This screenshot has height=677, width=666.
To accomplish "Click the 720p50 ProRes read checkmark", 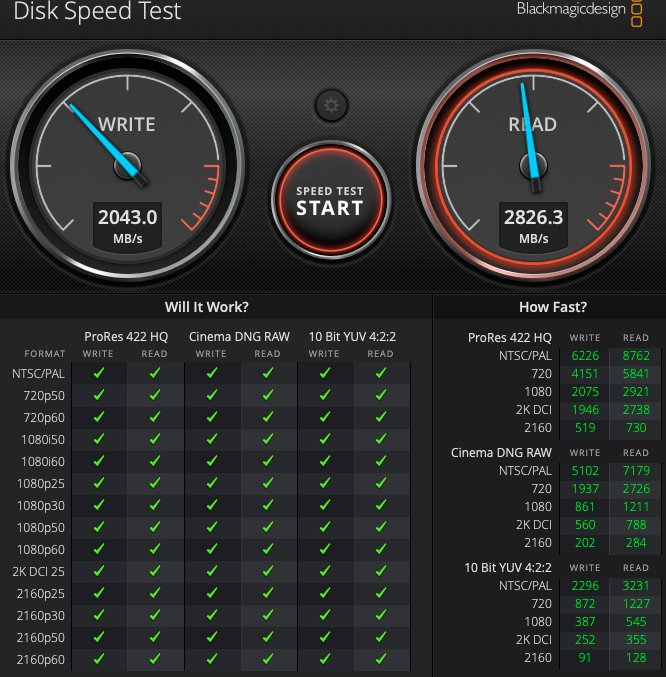I will click(x=155, y=395).
